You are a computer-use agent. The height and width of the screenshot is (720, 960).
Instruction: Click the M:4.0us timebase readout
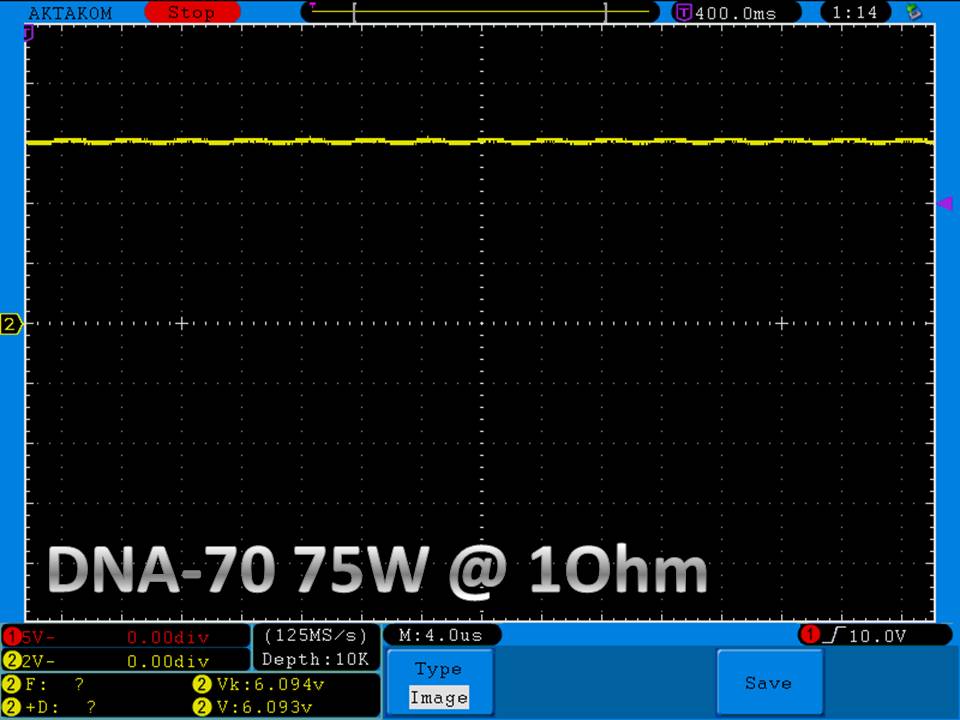441,635
